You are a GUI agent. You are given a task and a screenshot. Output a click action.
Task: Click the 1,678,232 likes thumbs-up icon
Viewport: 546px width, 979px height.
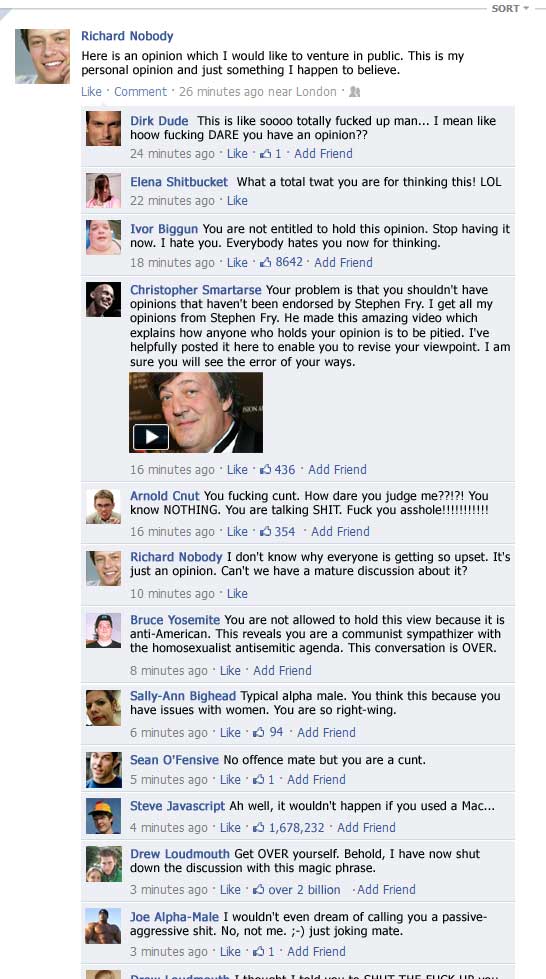258,827
